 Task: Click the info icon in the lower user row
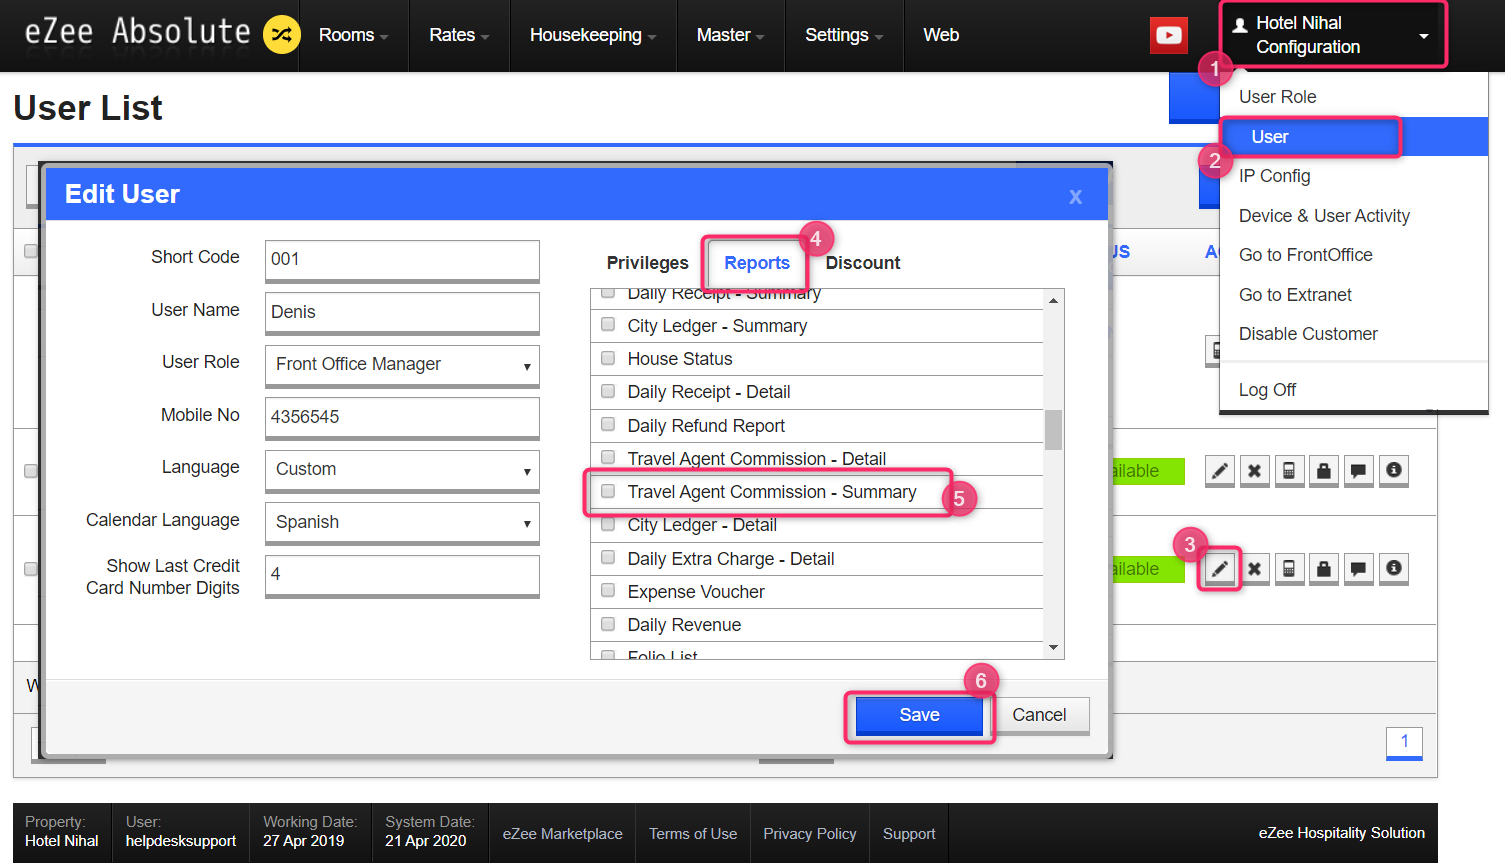(x=1394, y=569)
